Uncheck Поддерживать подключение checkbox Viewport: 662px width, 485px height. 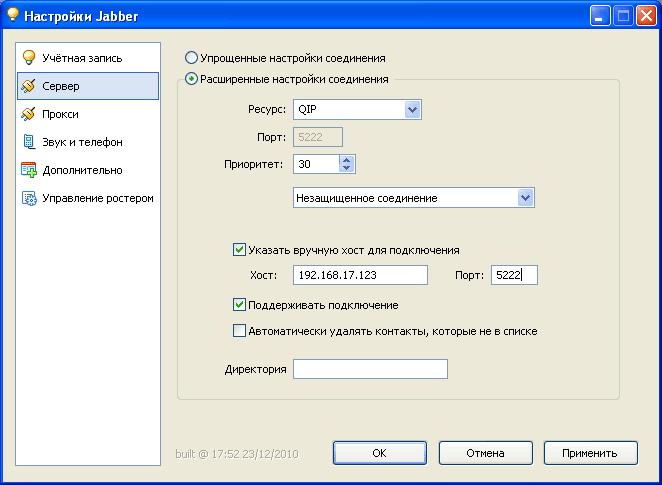pyautogui.click(x=239, y=304)
